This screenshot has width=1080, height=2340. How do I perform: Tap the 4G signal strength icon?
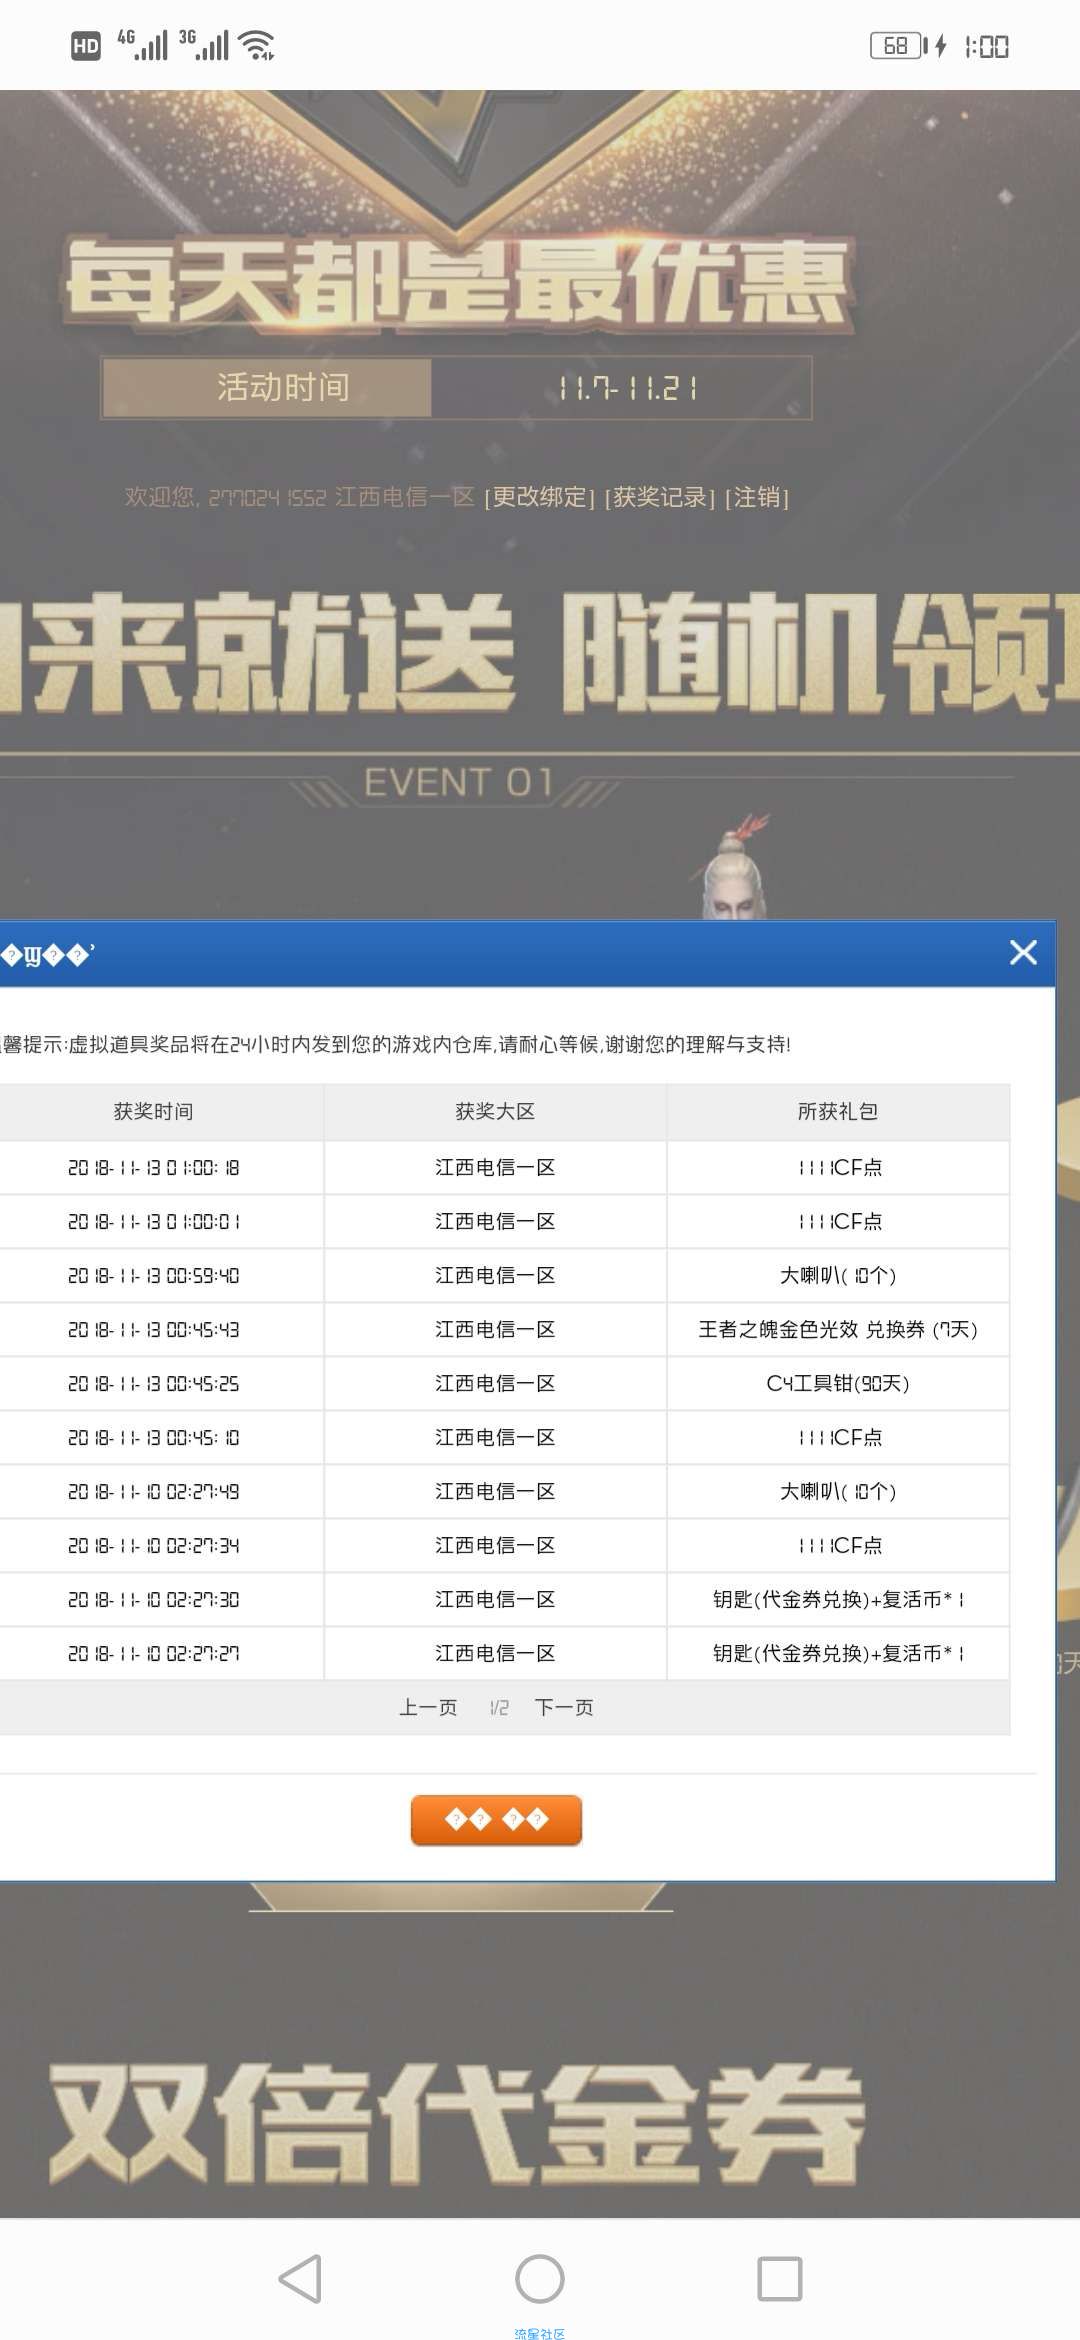tap(143, 45)
